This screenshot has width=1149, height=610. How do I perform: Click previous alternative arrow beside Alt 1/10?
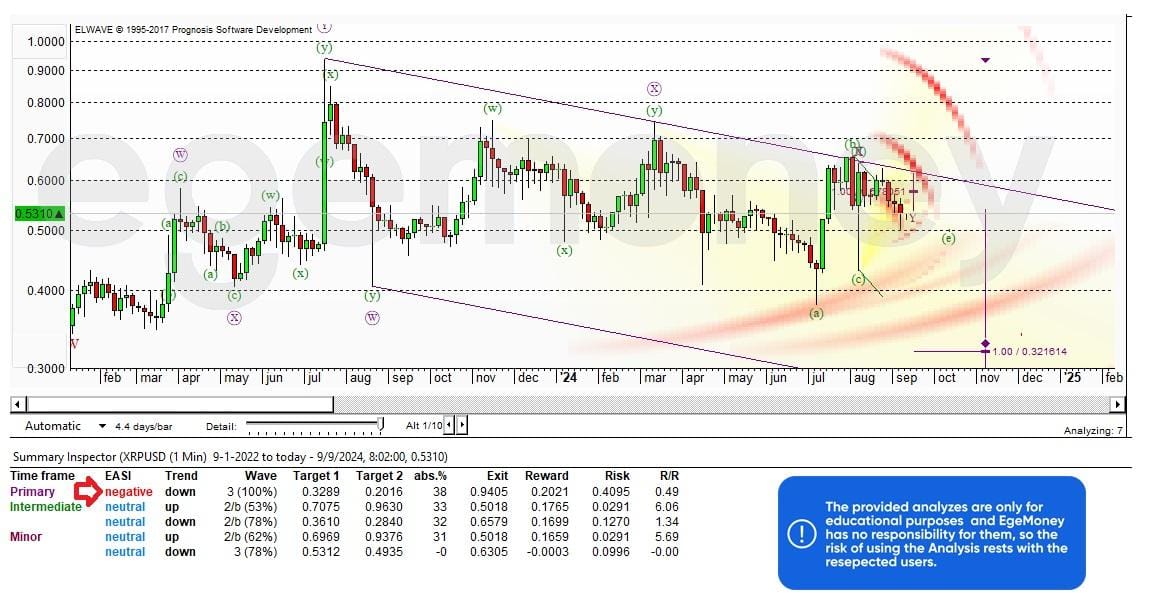(449, 426)
